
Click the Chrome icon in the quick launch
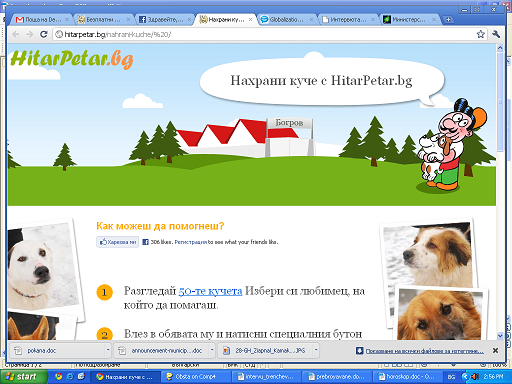pyautogui.click(x=59, y=377)
